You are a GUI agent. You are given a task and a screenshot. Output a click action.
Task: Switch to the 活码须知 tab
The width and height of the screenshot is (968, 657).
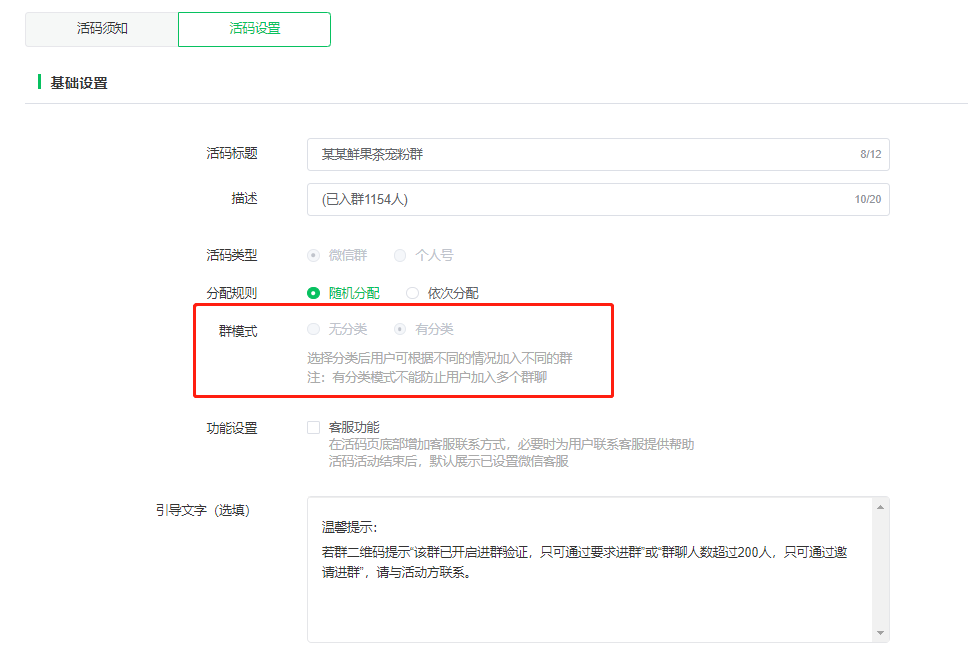point(102,29)
